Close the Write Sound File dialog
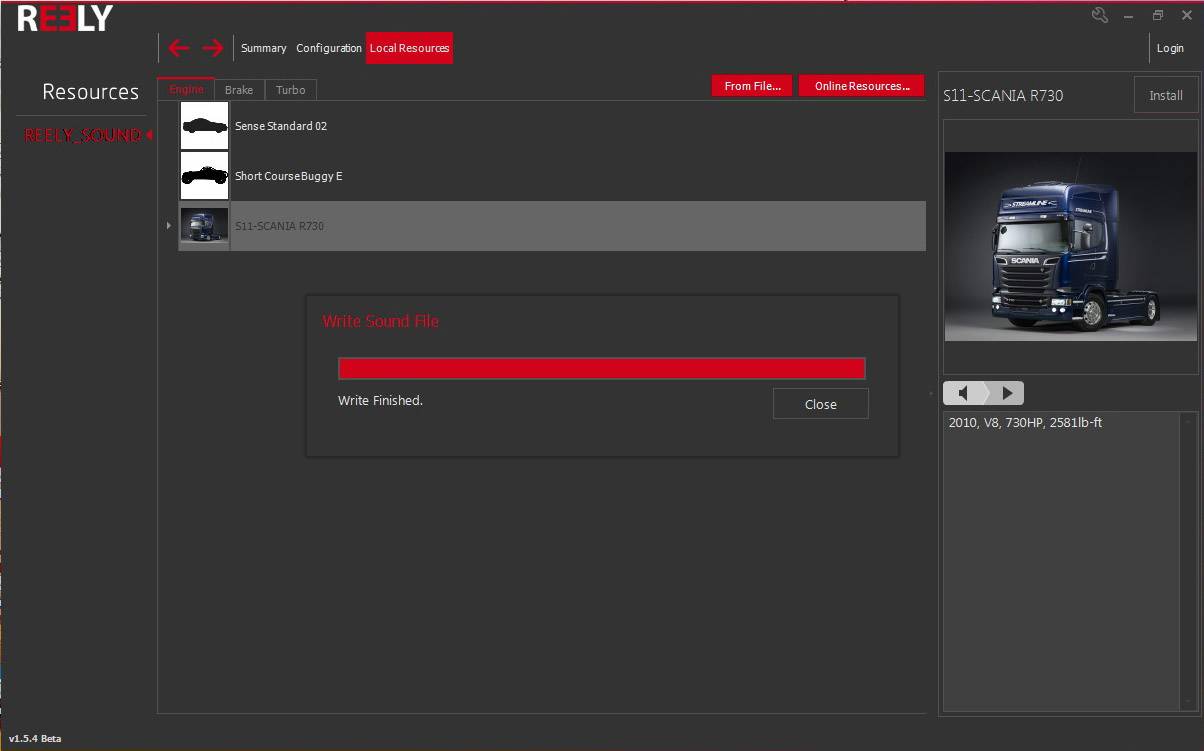1204x751 pixels. [820, 404]
